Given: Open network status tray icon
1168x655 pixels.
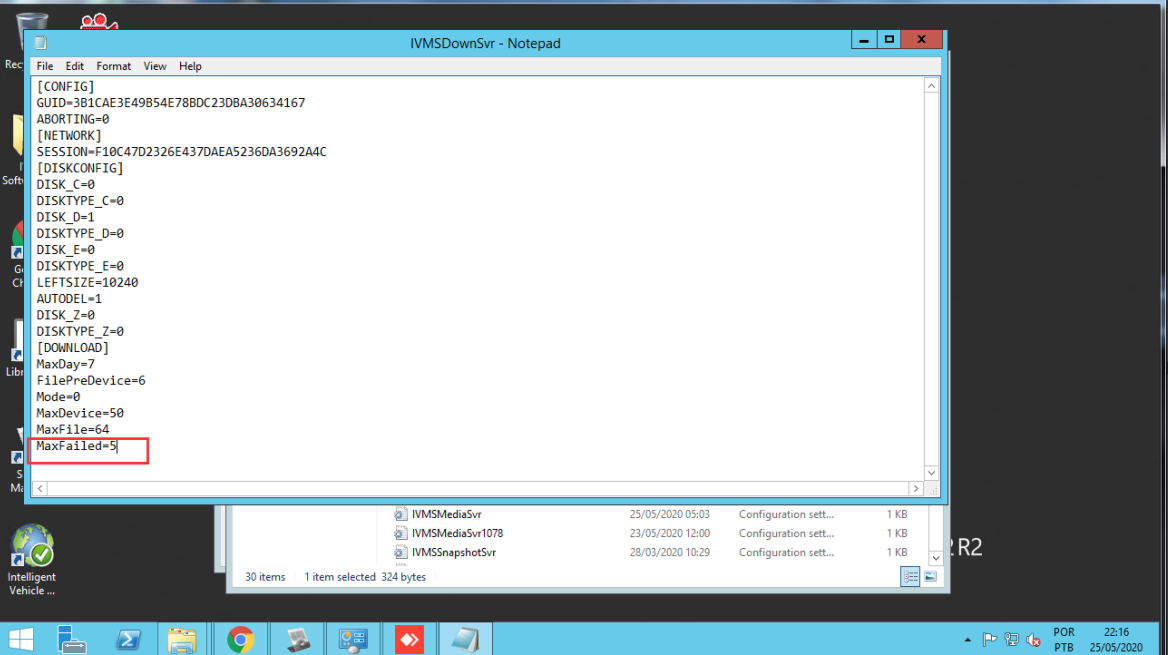Looking at the screenshot, I should pyautogui.click(x=1012, y=639).
